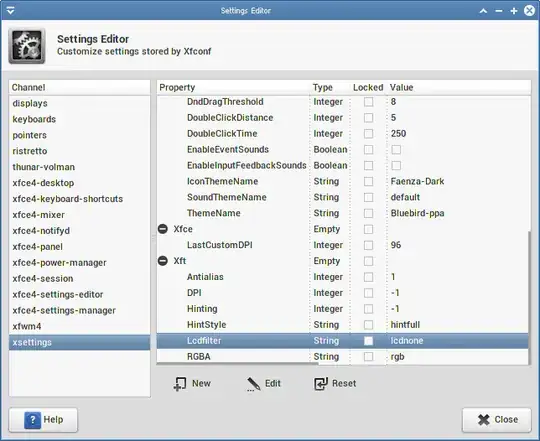Toggle Locked checkbox for IconThemeName
Screen dimensions: 540x441
(368, 181)
